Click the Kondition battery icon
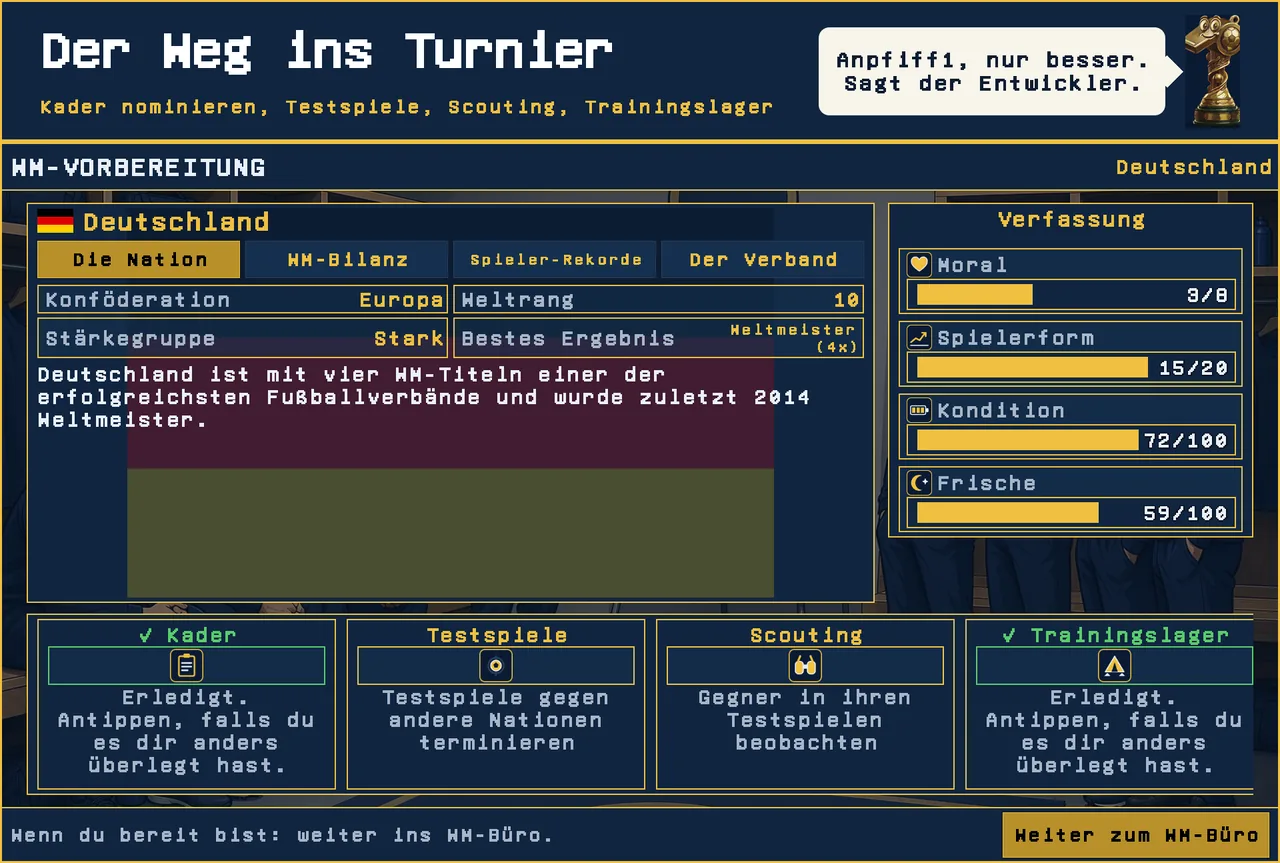 click(x=919, y=410)
